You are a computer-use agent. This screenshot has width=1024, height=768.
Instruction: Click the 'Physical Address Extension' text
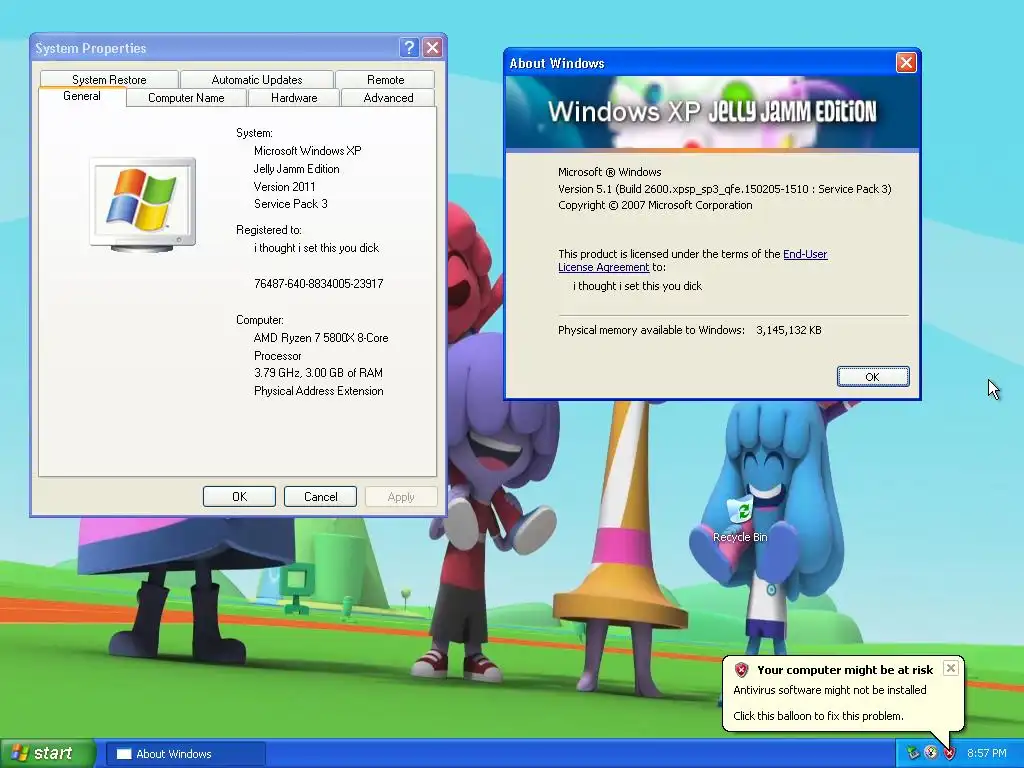[318, 391]
